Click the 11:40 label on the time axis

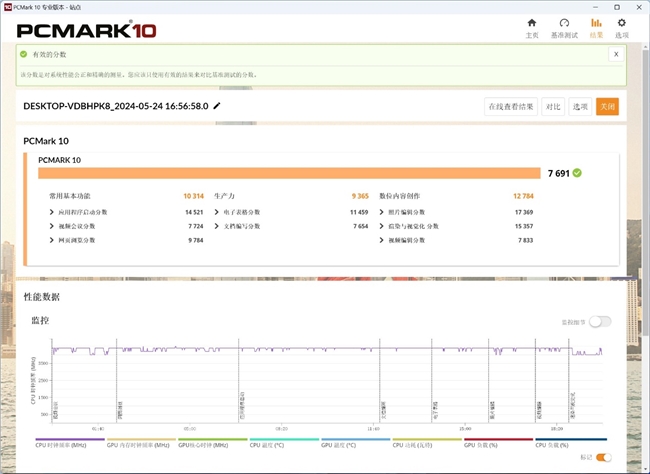pyautogui.click(x=373, y=429)
